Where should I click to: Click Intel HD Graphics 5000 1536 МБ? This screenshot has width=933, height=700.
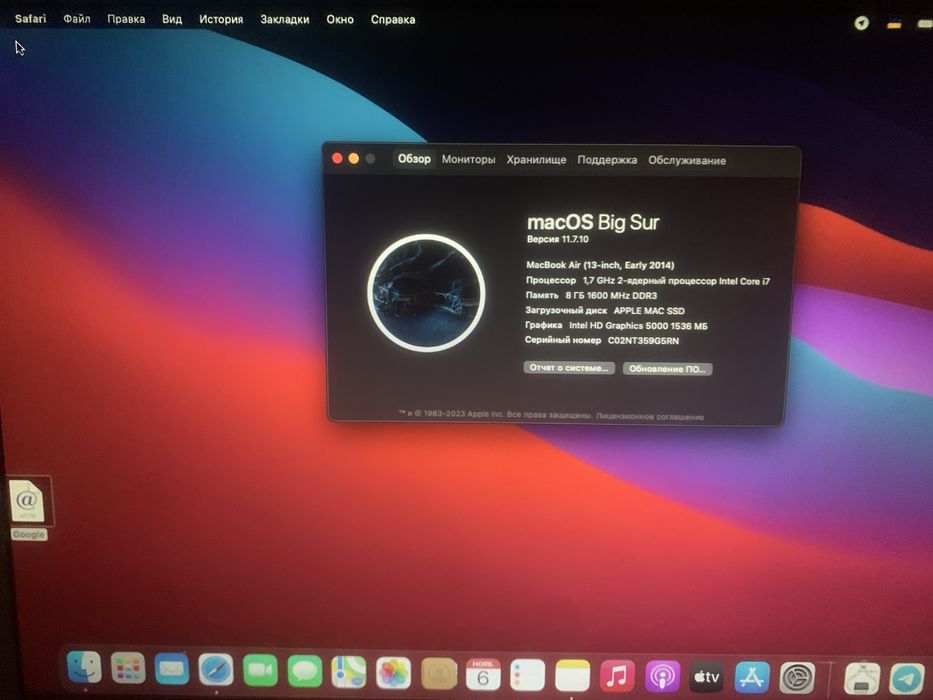(638, 326)
